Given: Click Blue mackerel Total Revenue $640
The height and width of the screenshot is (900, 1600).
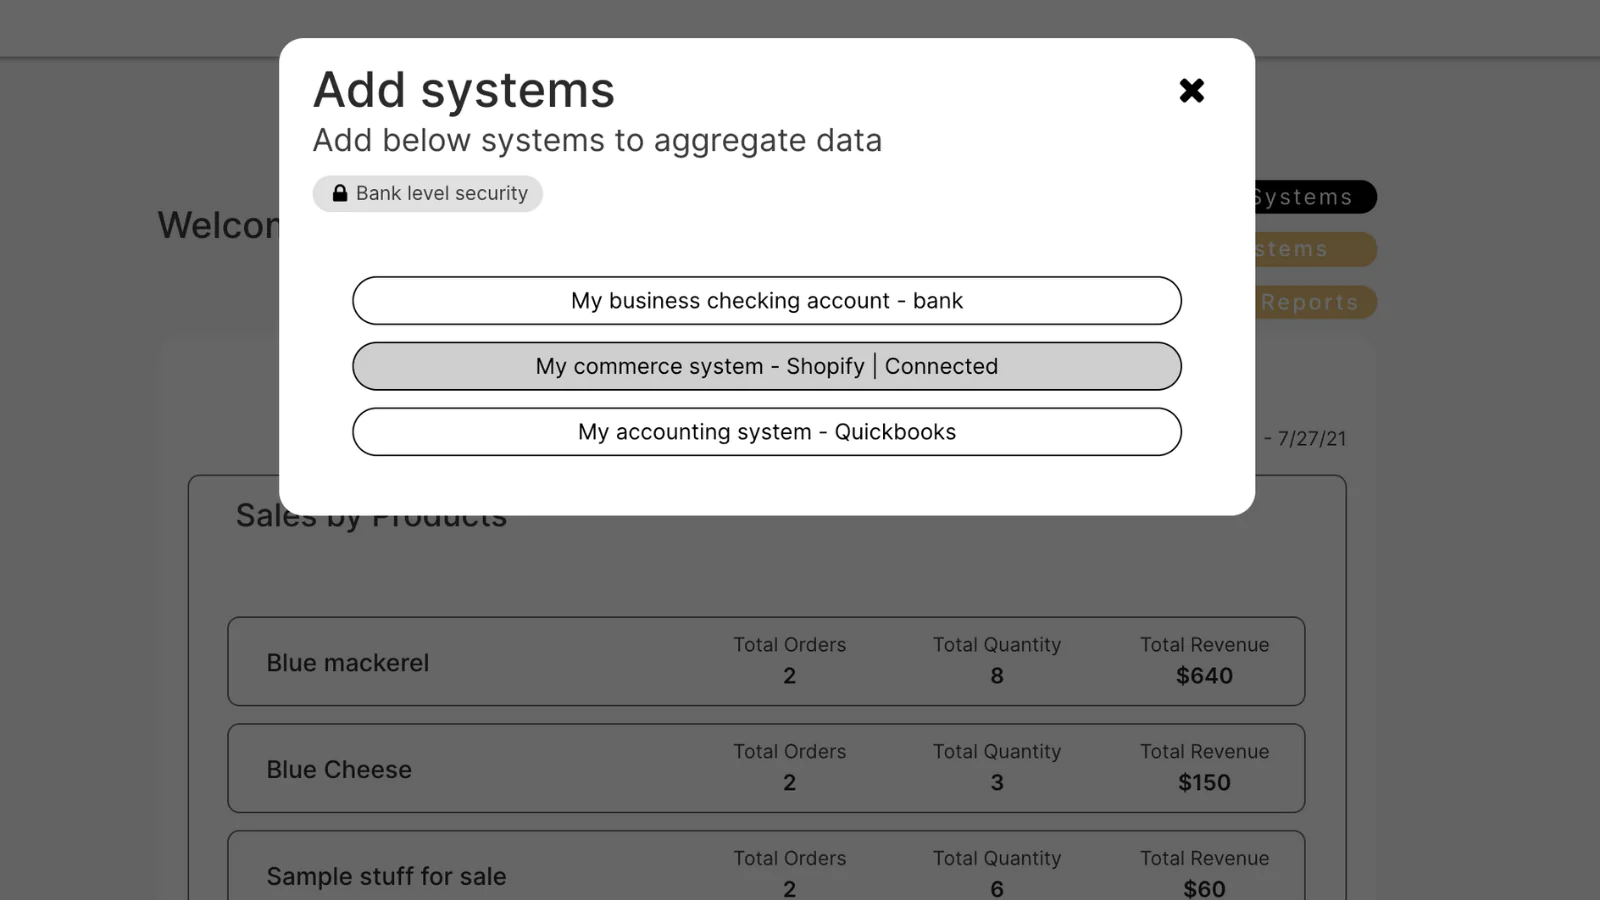Looking at the screenshot, I should [x=1204, y=676].
